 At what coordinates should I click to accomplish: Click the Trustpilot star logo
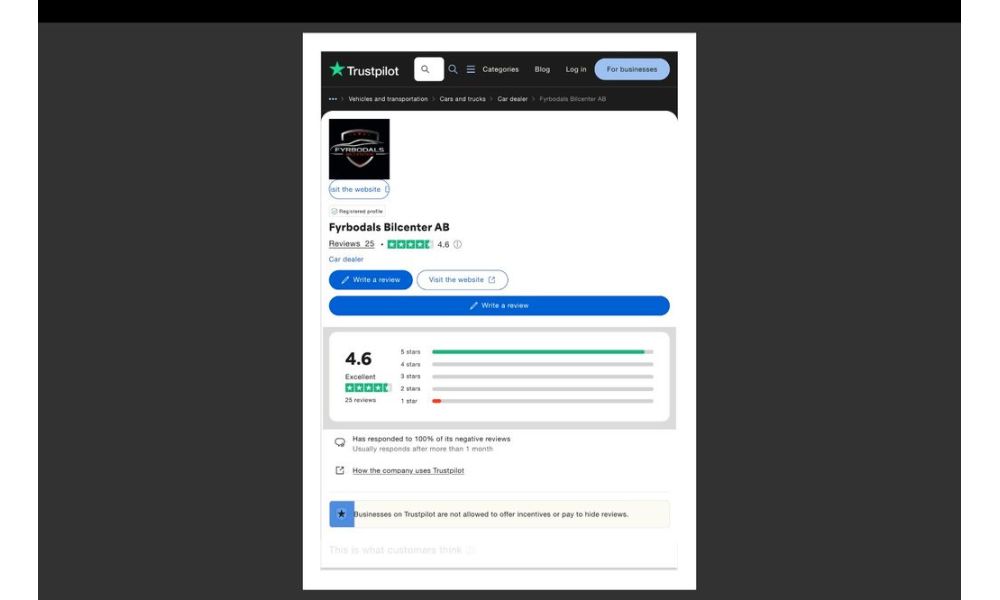337,70
